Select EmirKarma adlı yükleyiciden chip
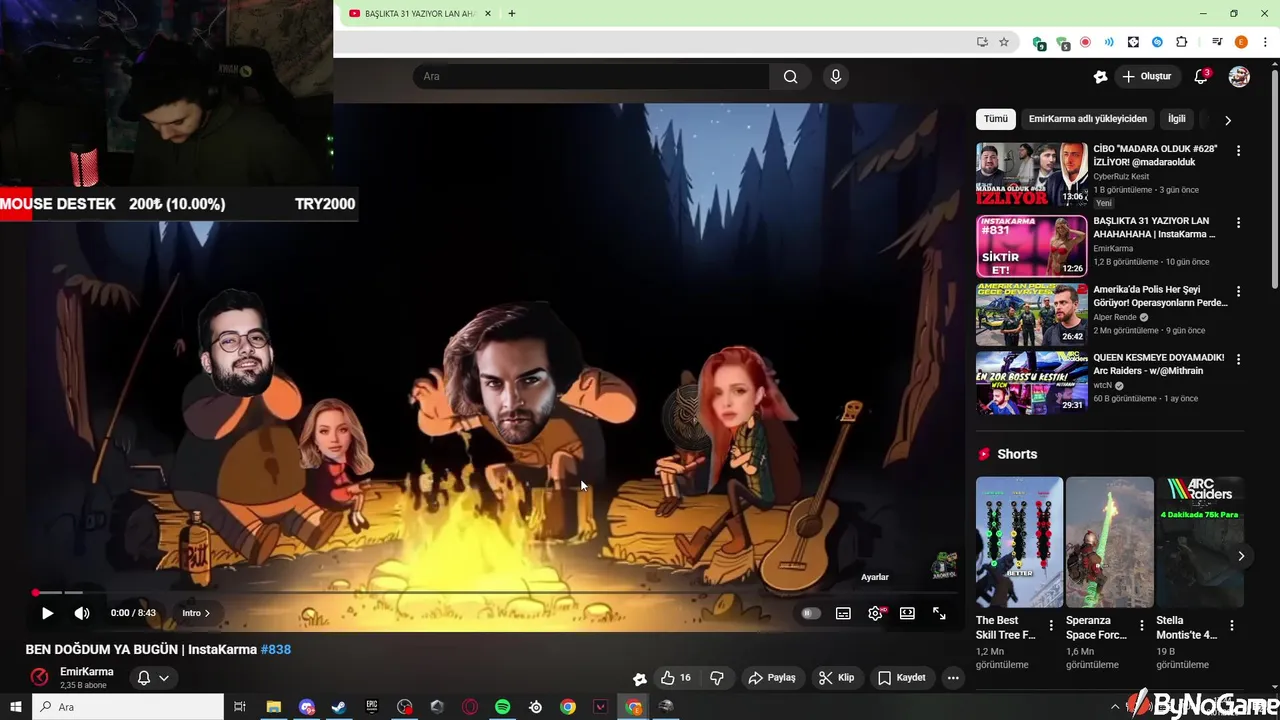1280x720 pixels. [x=1088, y=119]
